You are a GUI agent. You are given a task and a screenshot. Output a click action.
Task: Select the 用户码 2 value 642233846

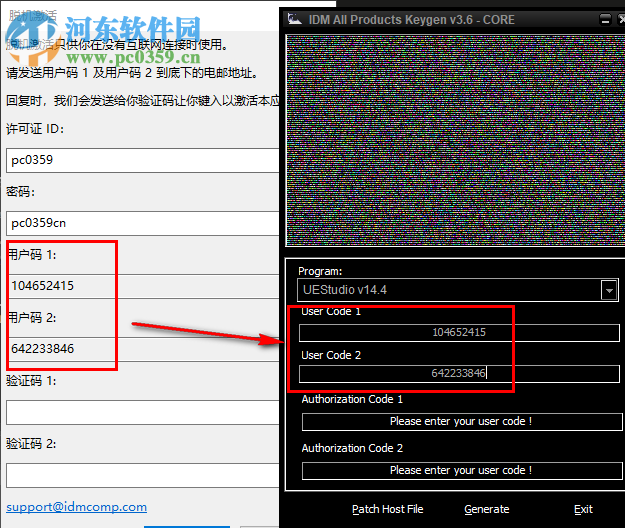[x=42, y=348]
